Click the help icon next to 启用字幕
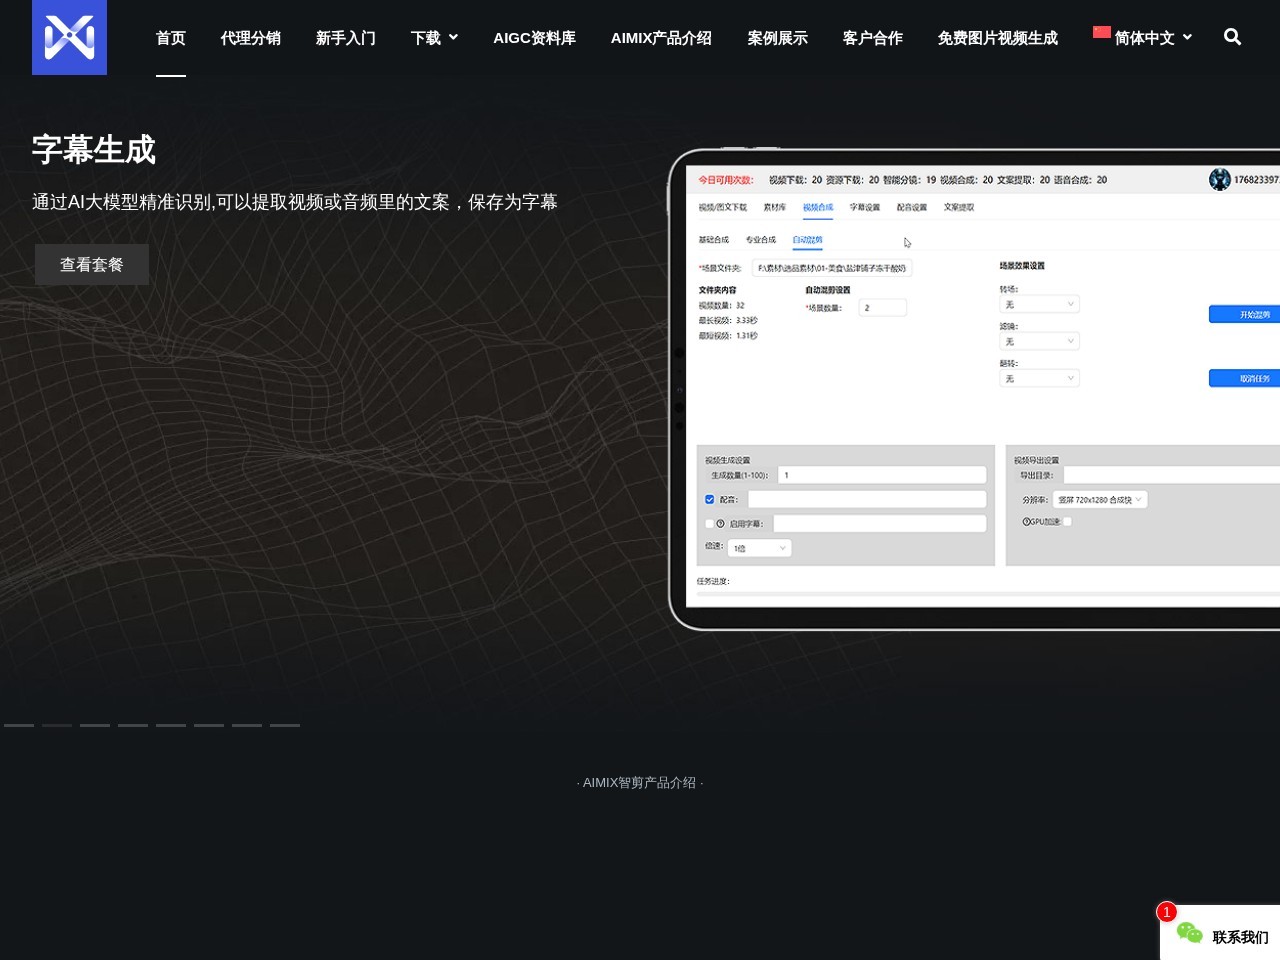 721,523
